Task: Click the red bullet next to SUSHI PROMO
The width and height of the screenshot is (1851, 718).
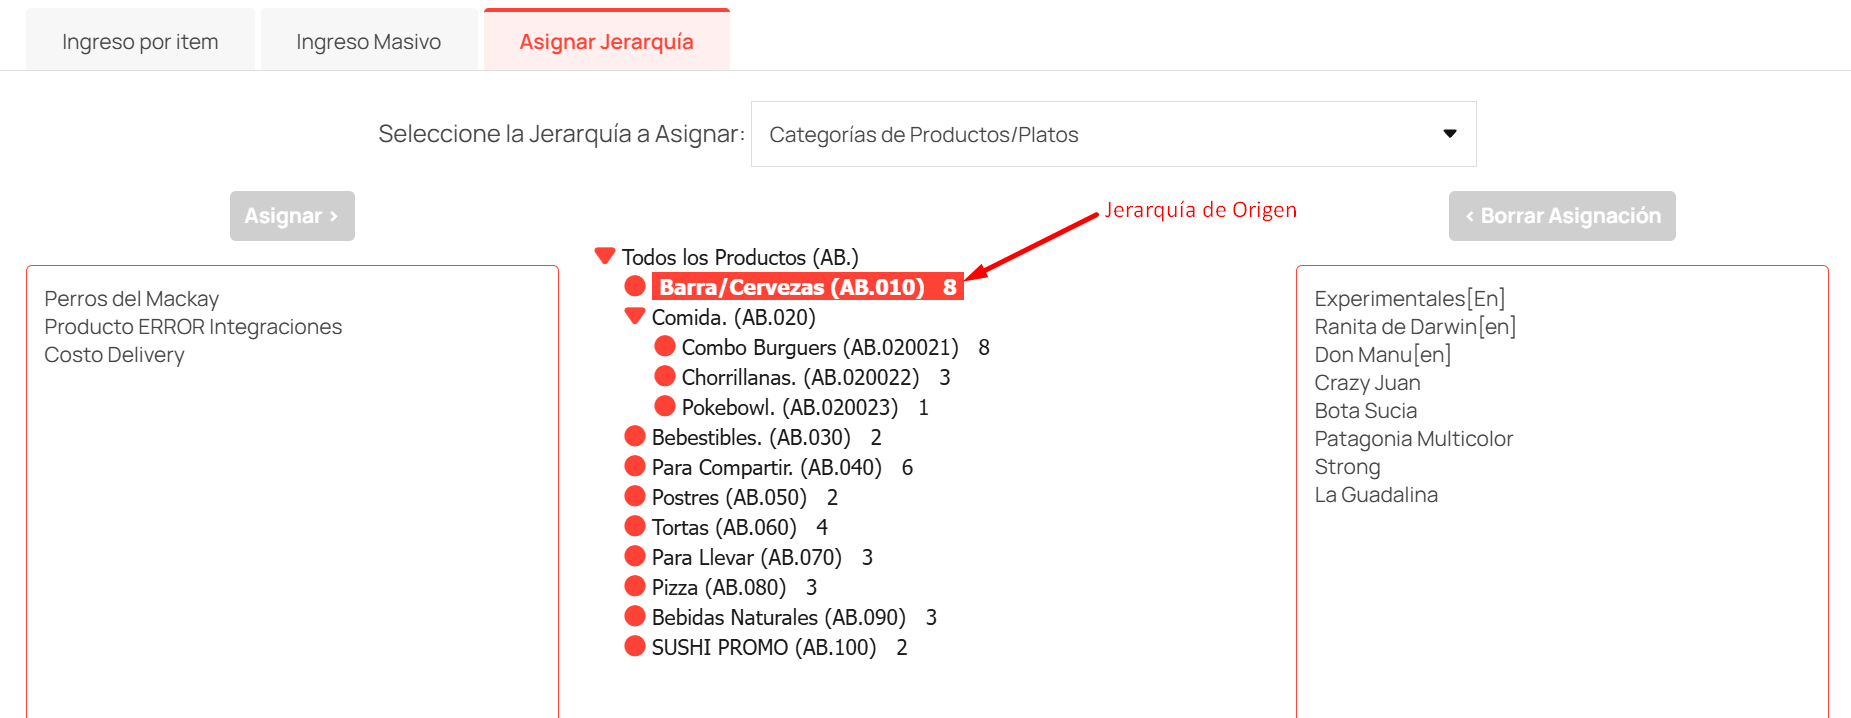Action: tap(634, 646)
